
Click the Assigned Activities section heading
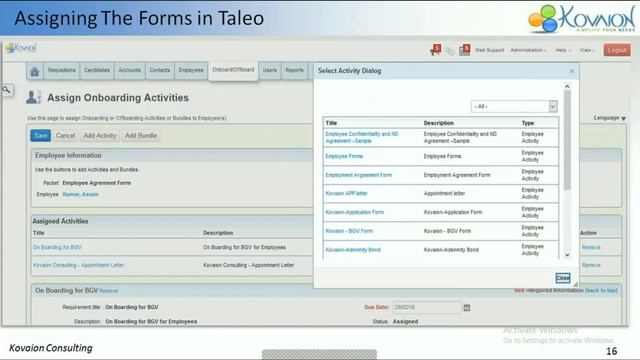click(x=60, y=221)
